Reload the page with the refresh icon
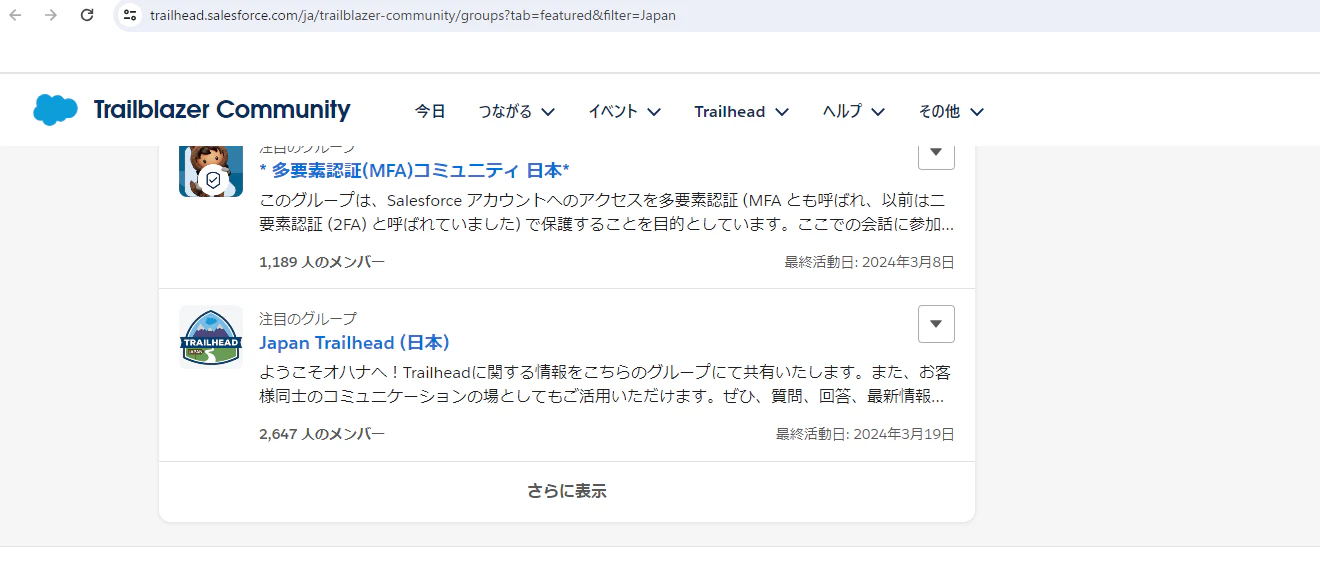 (87, 15)
